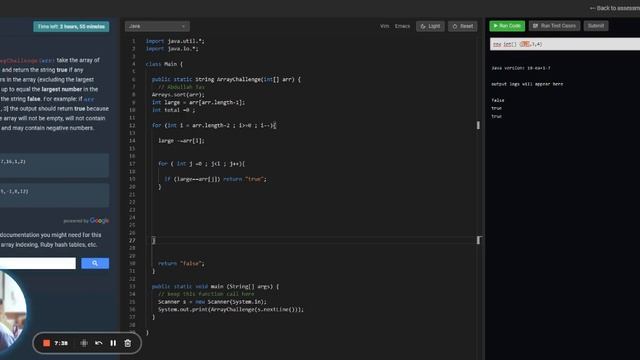Click the 'class Main {' line
Image resolution: width=640 pixels, height=360 pixels.
click(x=164, y=64)
